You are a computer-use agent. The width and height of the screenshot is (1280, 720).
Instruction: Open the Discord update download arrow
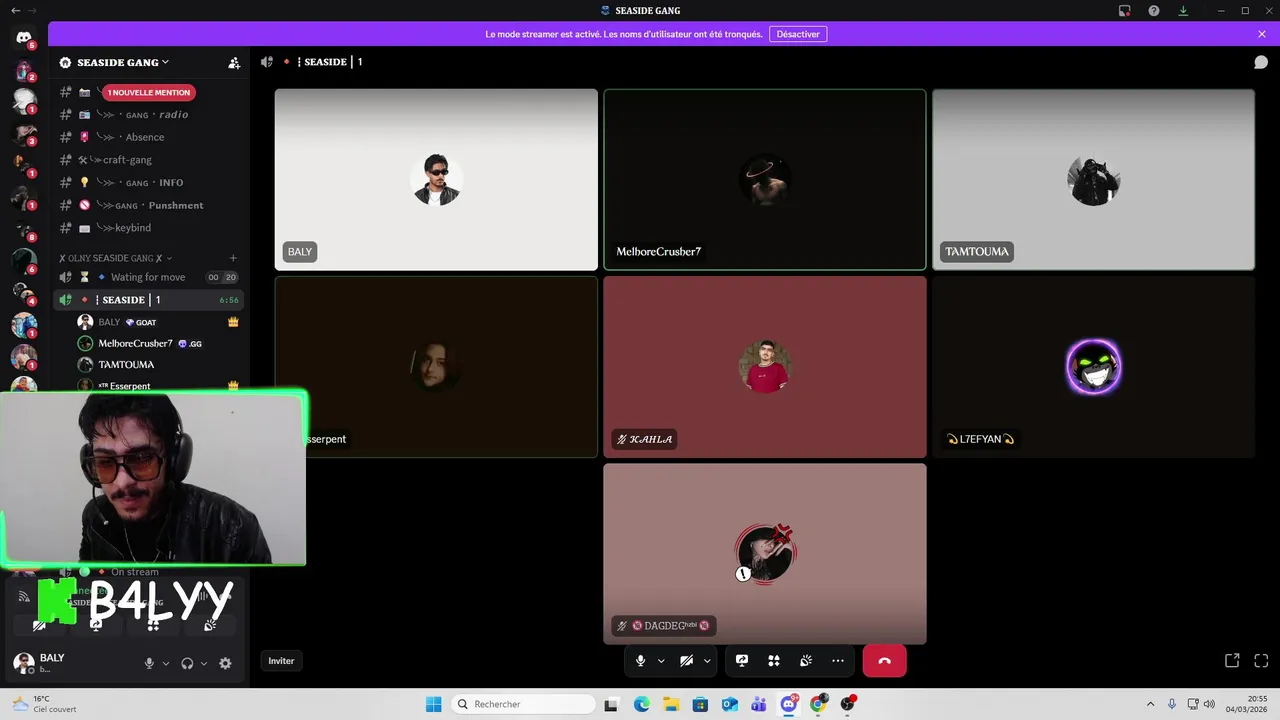pos(1183,11)
